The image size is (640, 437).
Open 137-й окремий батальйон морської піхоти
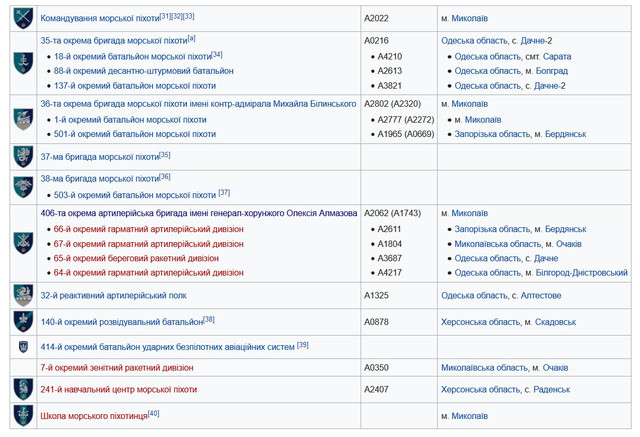(x=135, y=86)
